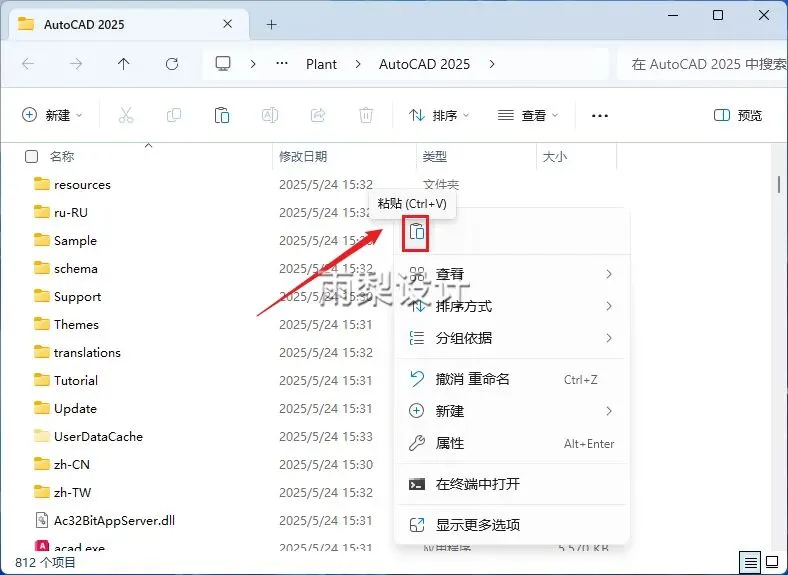Select the ru-RU folder
The width and height of the screenshot is (788, 575).
point(70,212)
